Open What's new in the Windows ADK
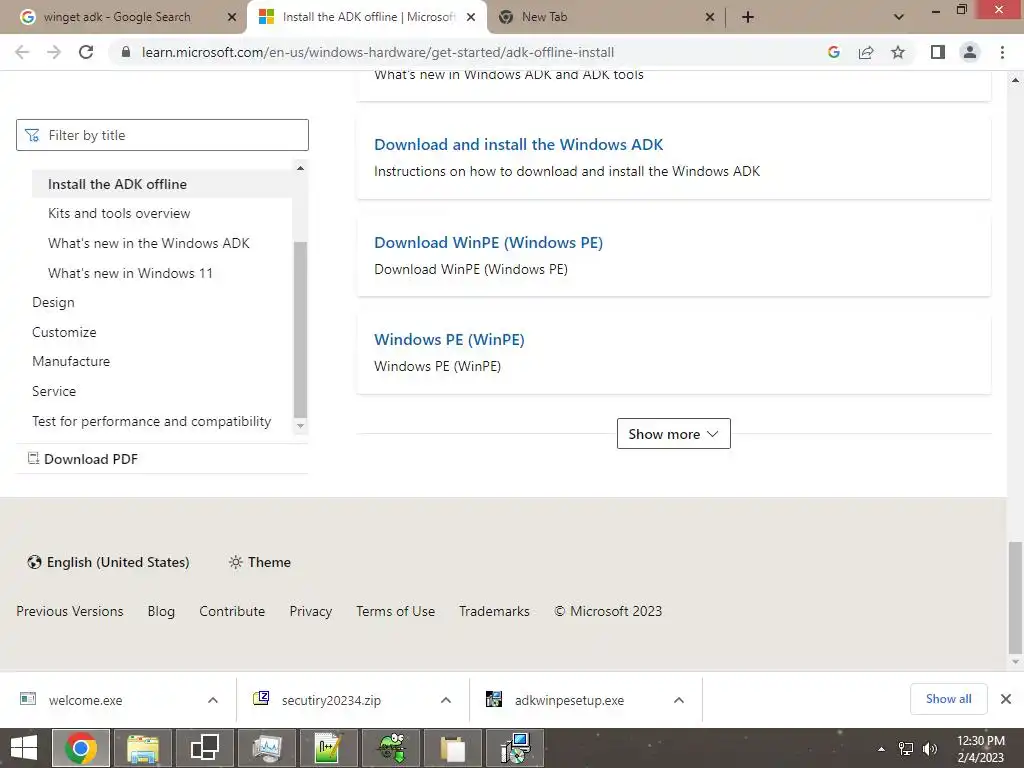The image size is (1024, 768). (x=149, y=244)
